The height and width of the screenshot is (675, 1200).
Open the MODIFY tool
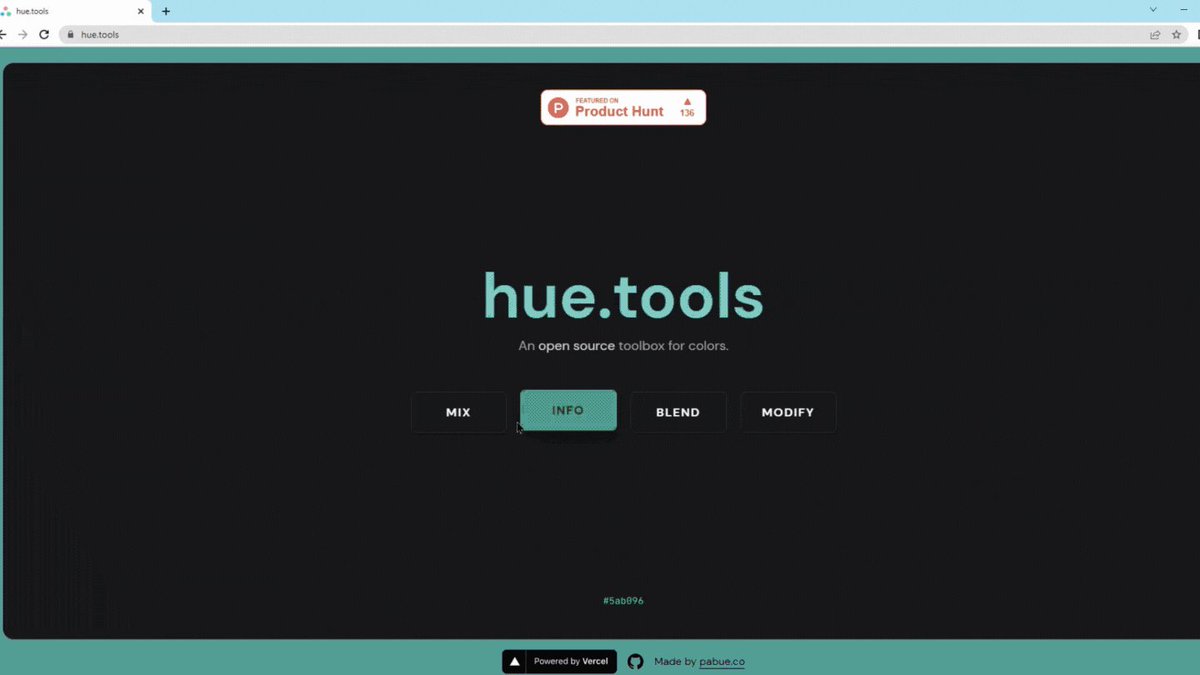[x=788, y=412]
